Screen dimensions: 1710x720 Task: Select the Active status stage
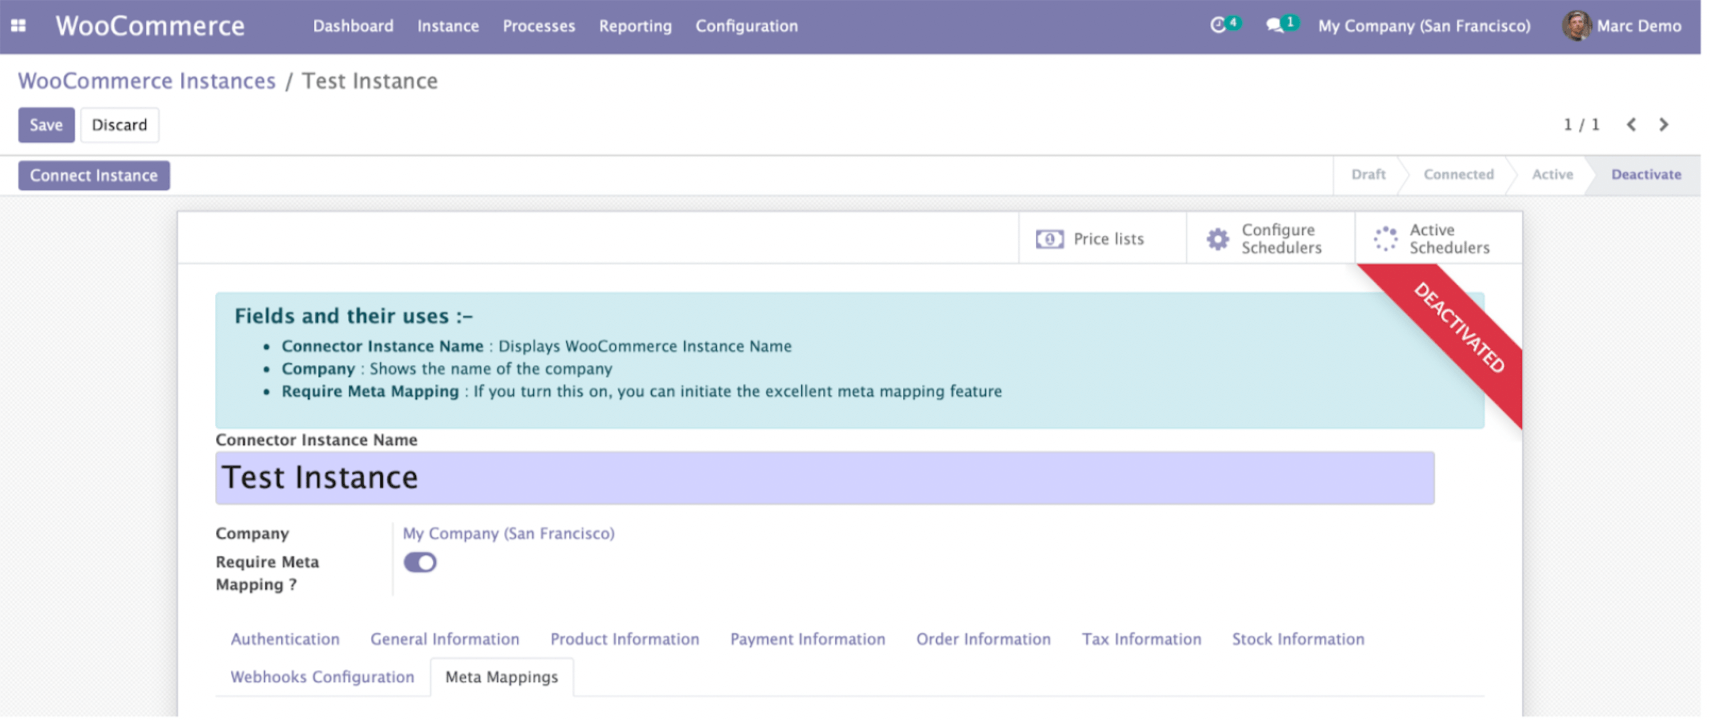coord(1552,175)
